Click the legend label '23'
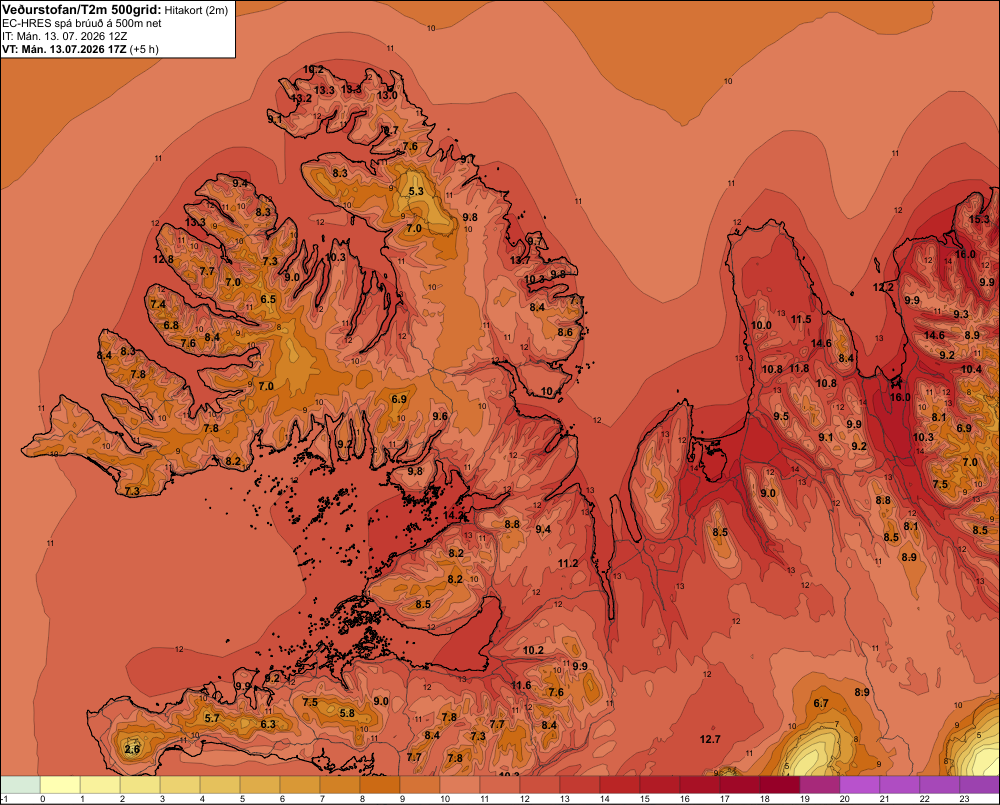Image resolution: width=1000 pixels, height=805 pixels. point(965,799)
